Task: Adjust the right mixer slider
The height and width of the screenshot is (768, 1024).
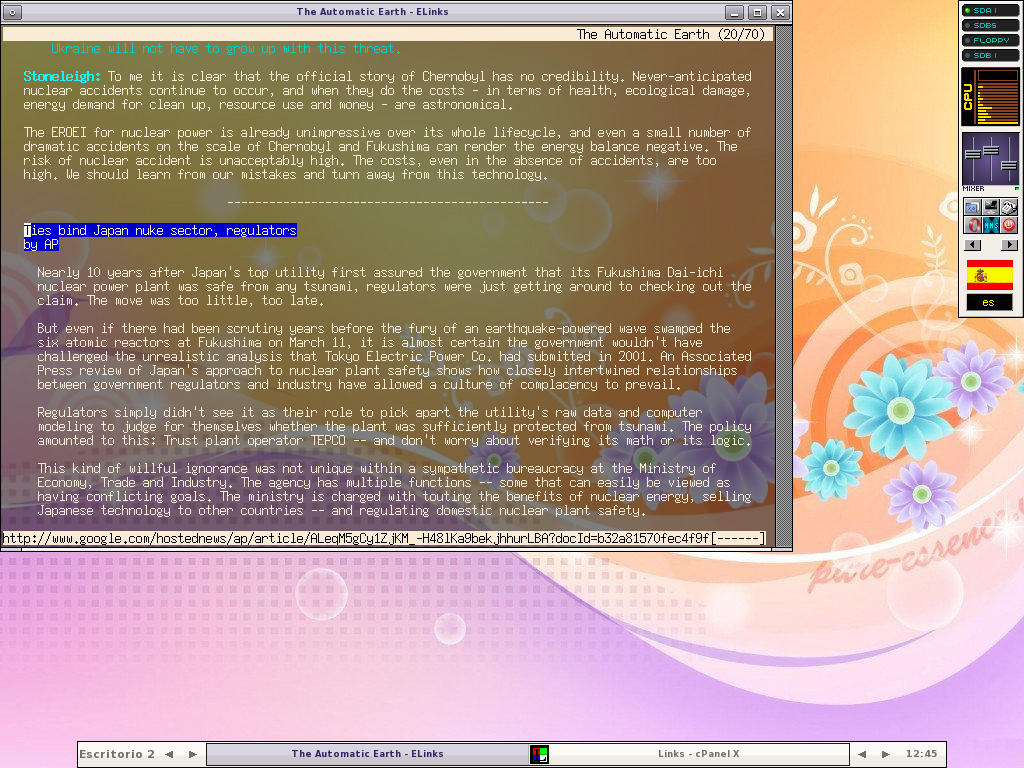Action: 1009,165
